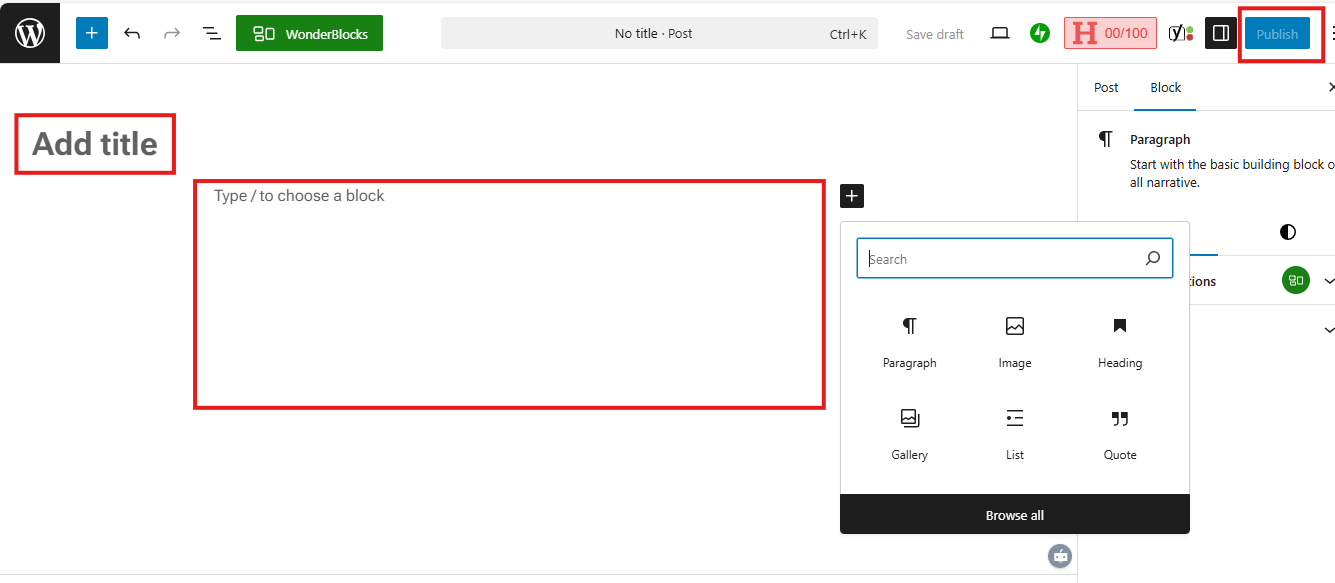Click the WordPress logo icon
The height and width of the screenshot is (583, 1335).
point(29,32)
